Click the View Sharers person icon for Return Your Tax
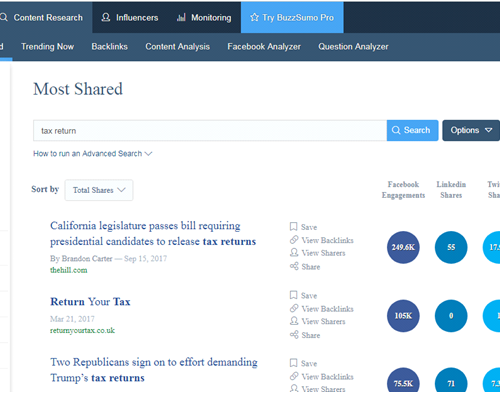This screenshot has width=500, height=393. click(x=294, y=321)
